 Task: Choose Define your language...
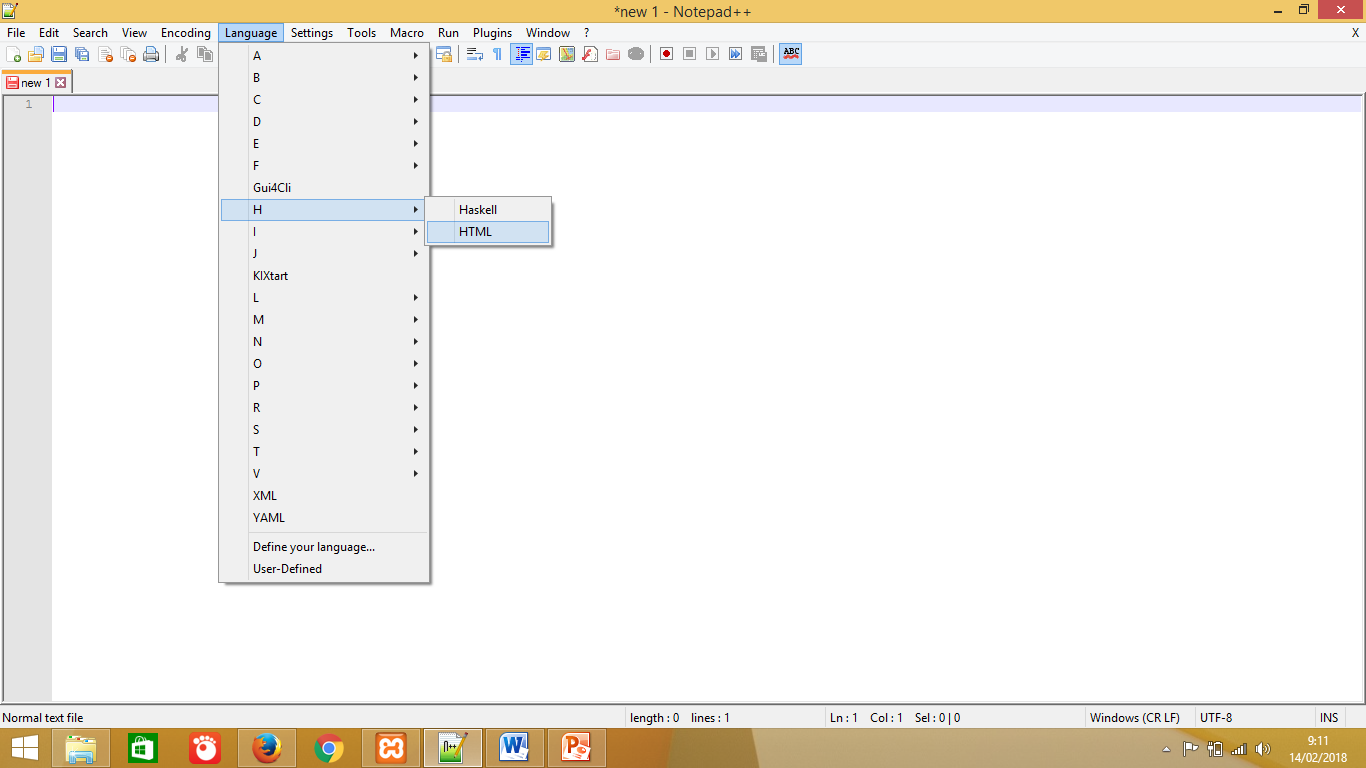[313, 546]
